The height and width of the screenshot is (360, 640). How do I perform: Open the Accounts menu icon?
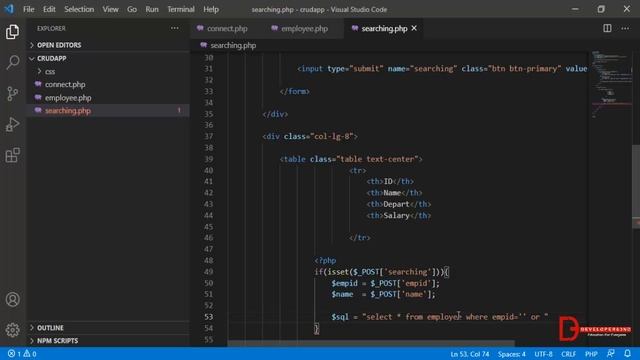[13, 299]
